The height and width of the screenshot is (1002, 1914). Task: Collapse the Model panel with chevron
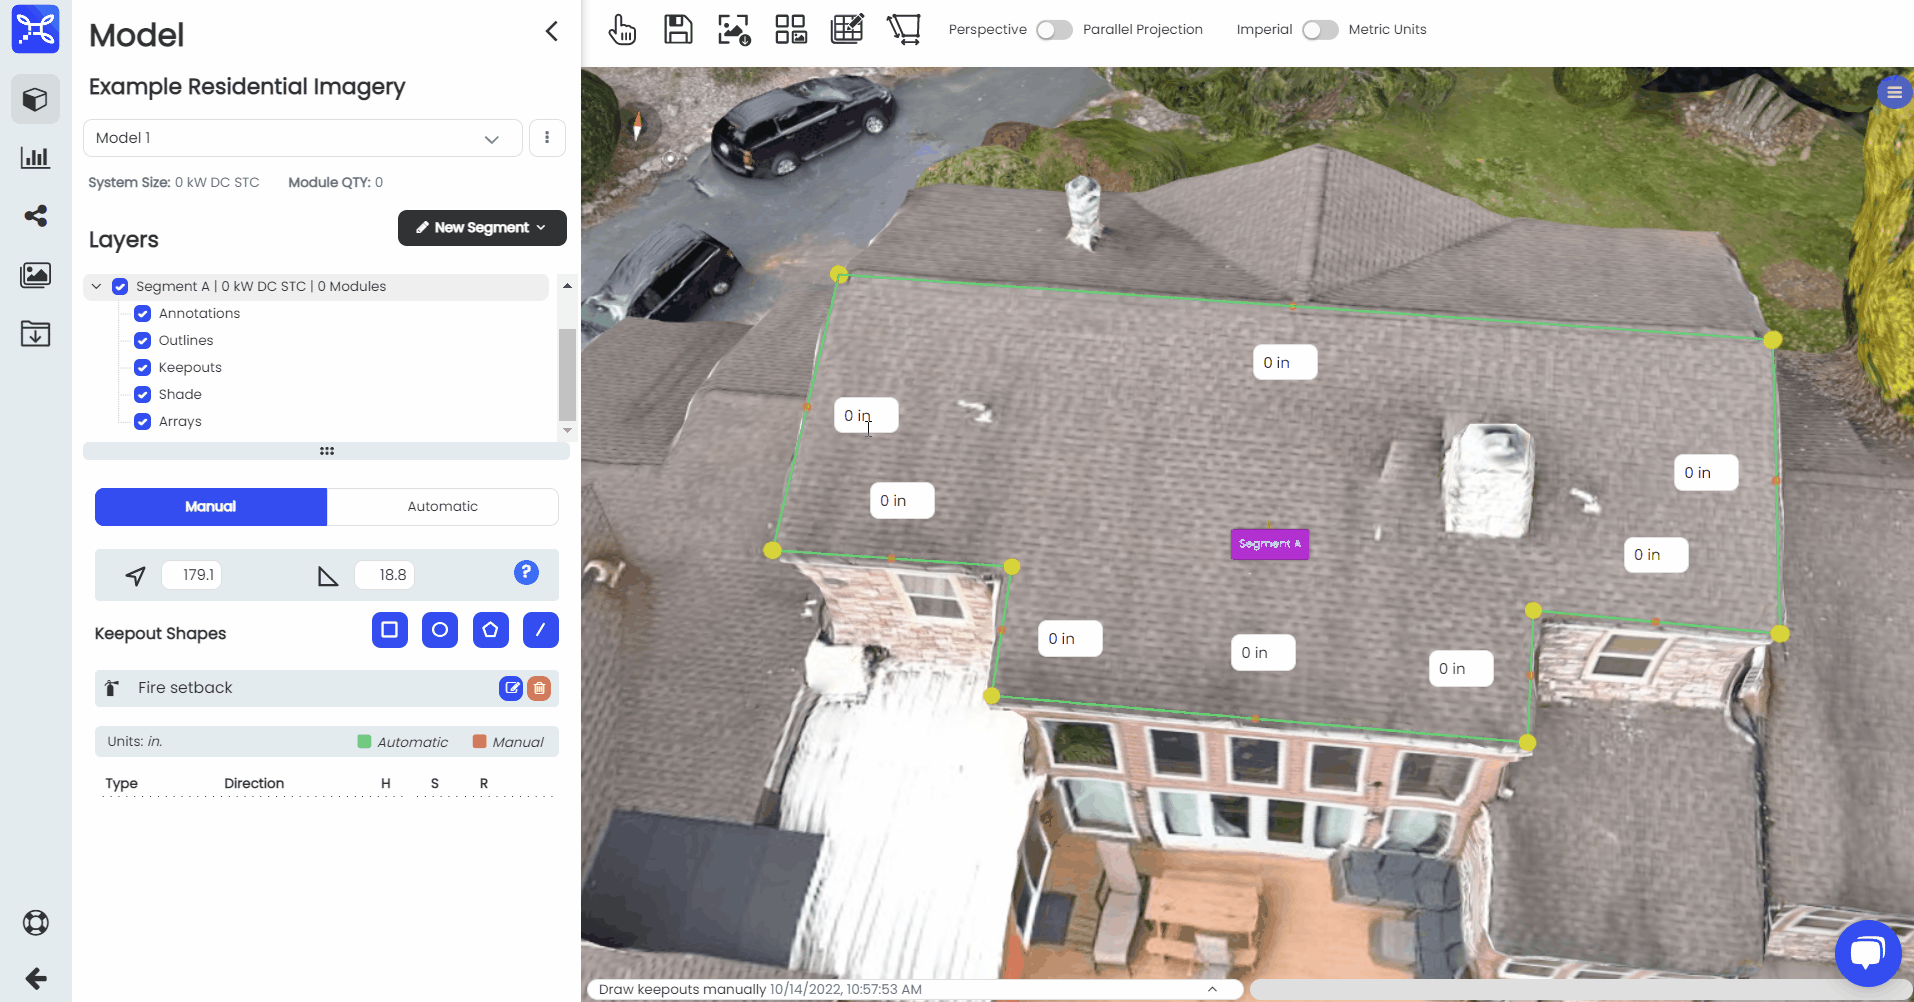(551, 32)
